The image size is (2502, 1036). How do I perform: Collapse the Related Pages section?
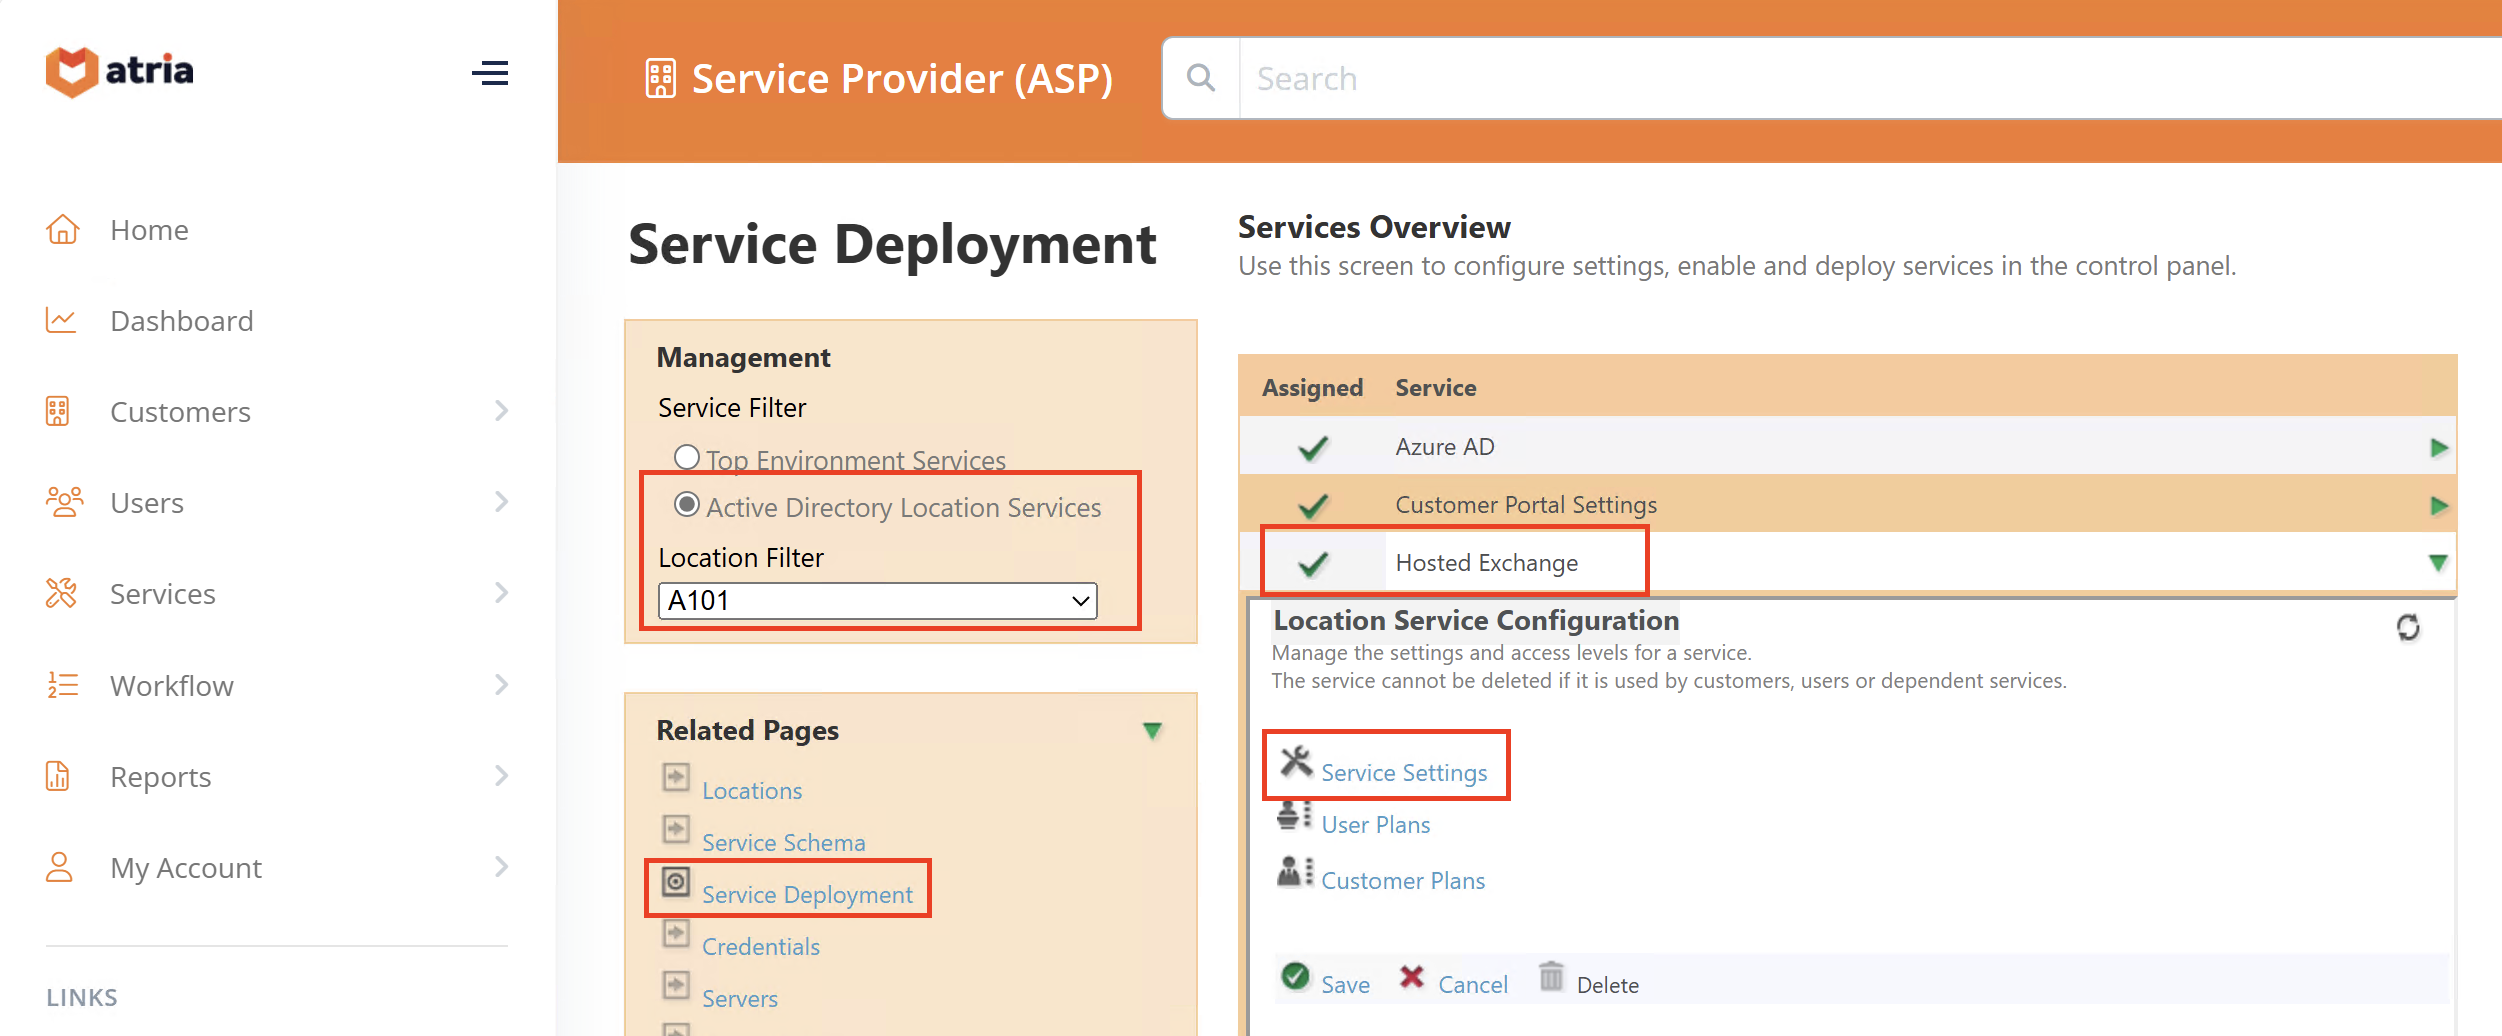point(1152,731)
